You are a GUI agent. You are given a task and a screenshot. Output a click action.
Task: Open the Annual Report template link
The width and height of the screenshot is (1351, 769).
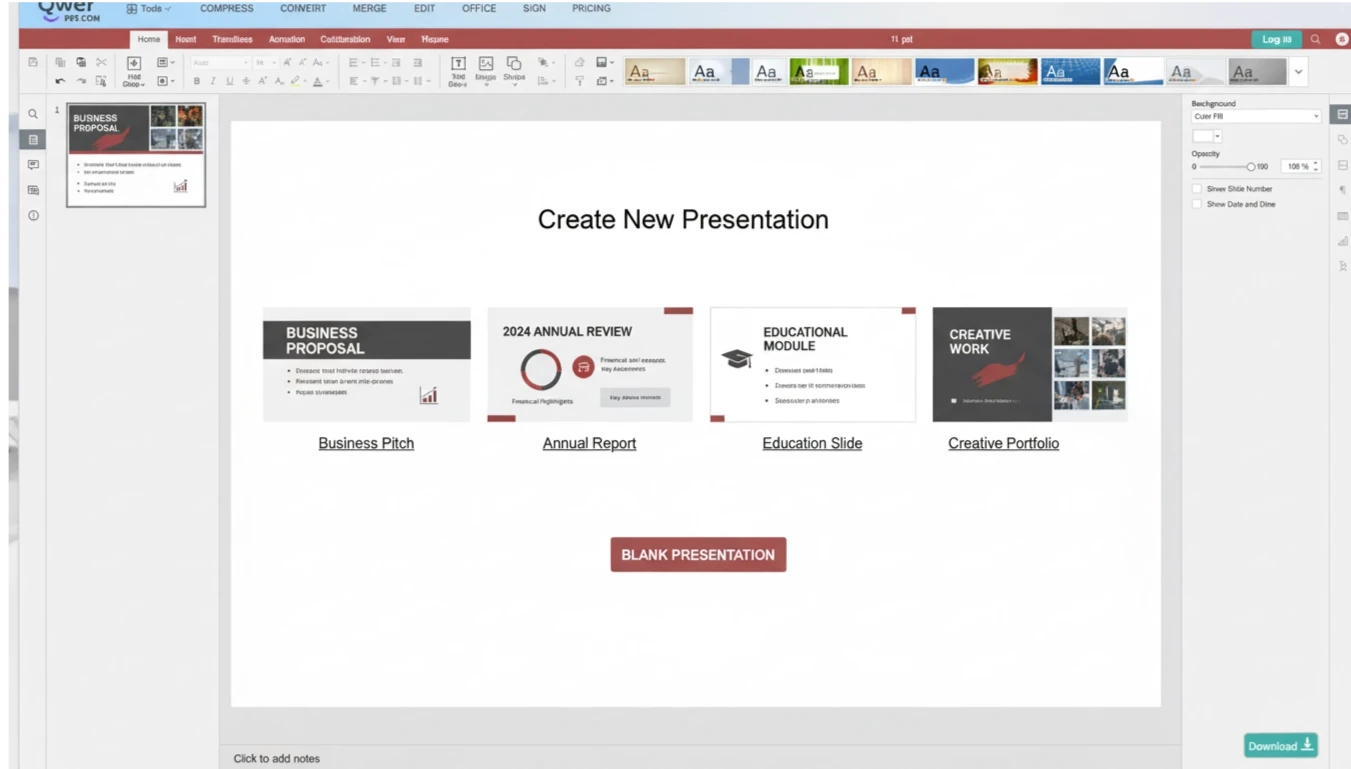pos(589,443)
